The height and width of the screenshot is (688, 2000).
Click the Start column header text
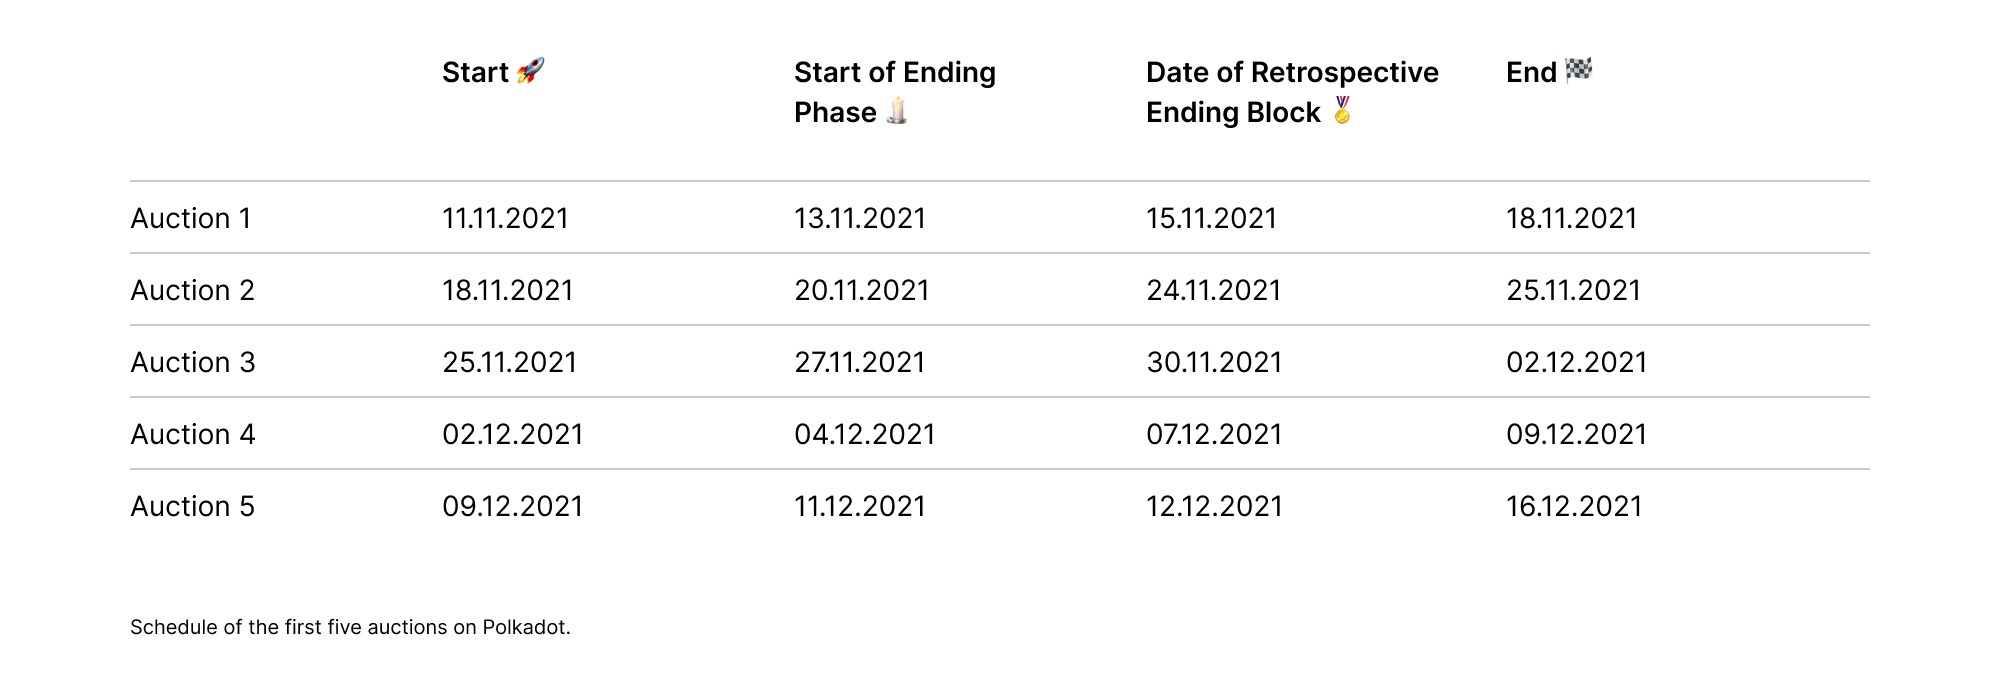pos(475,72)
